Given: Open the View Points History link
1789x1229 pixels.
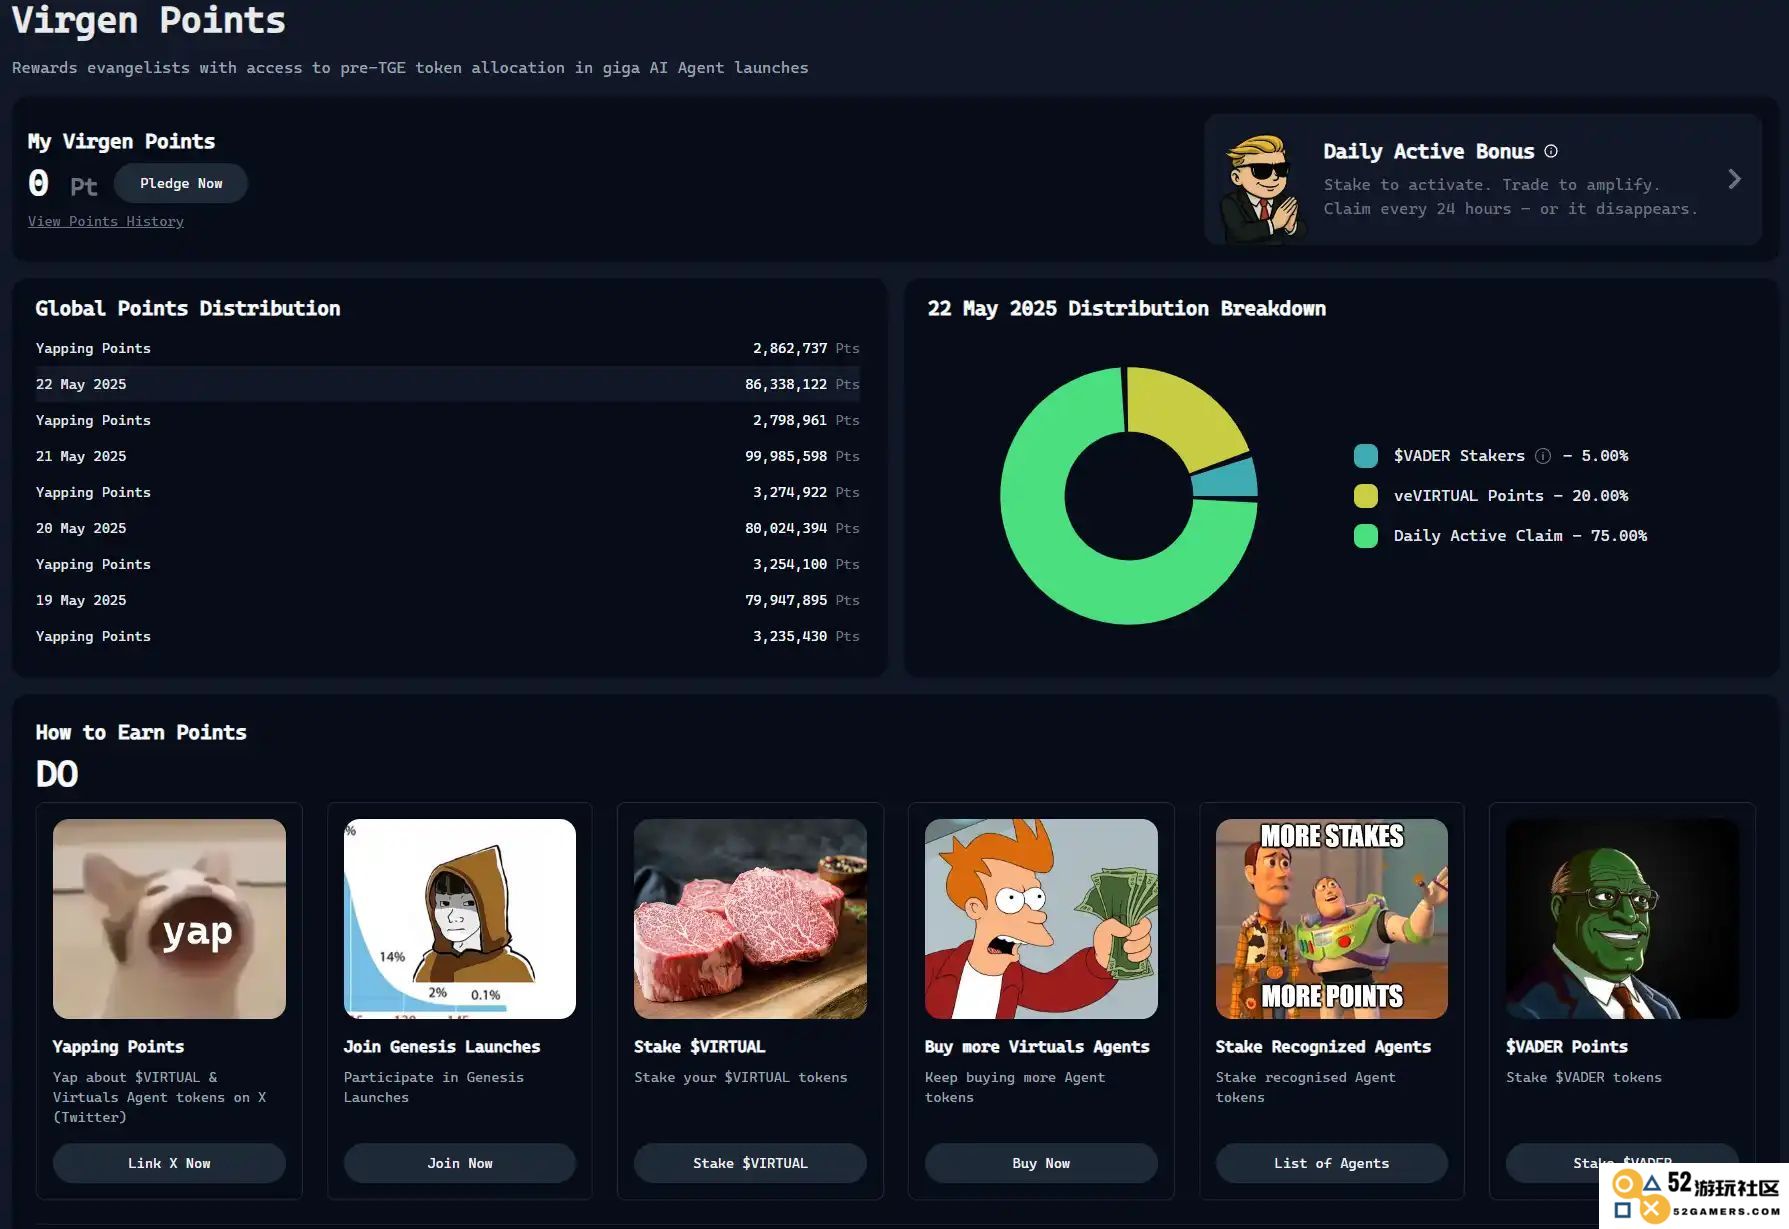Looking at the screenshot, I should coord(106,221).
